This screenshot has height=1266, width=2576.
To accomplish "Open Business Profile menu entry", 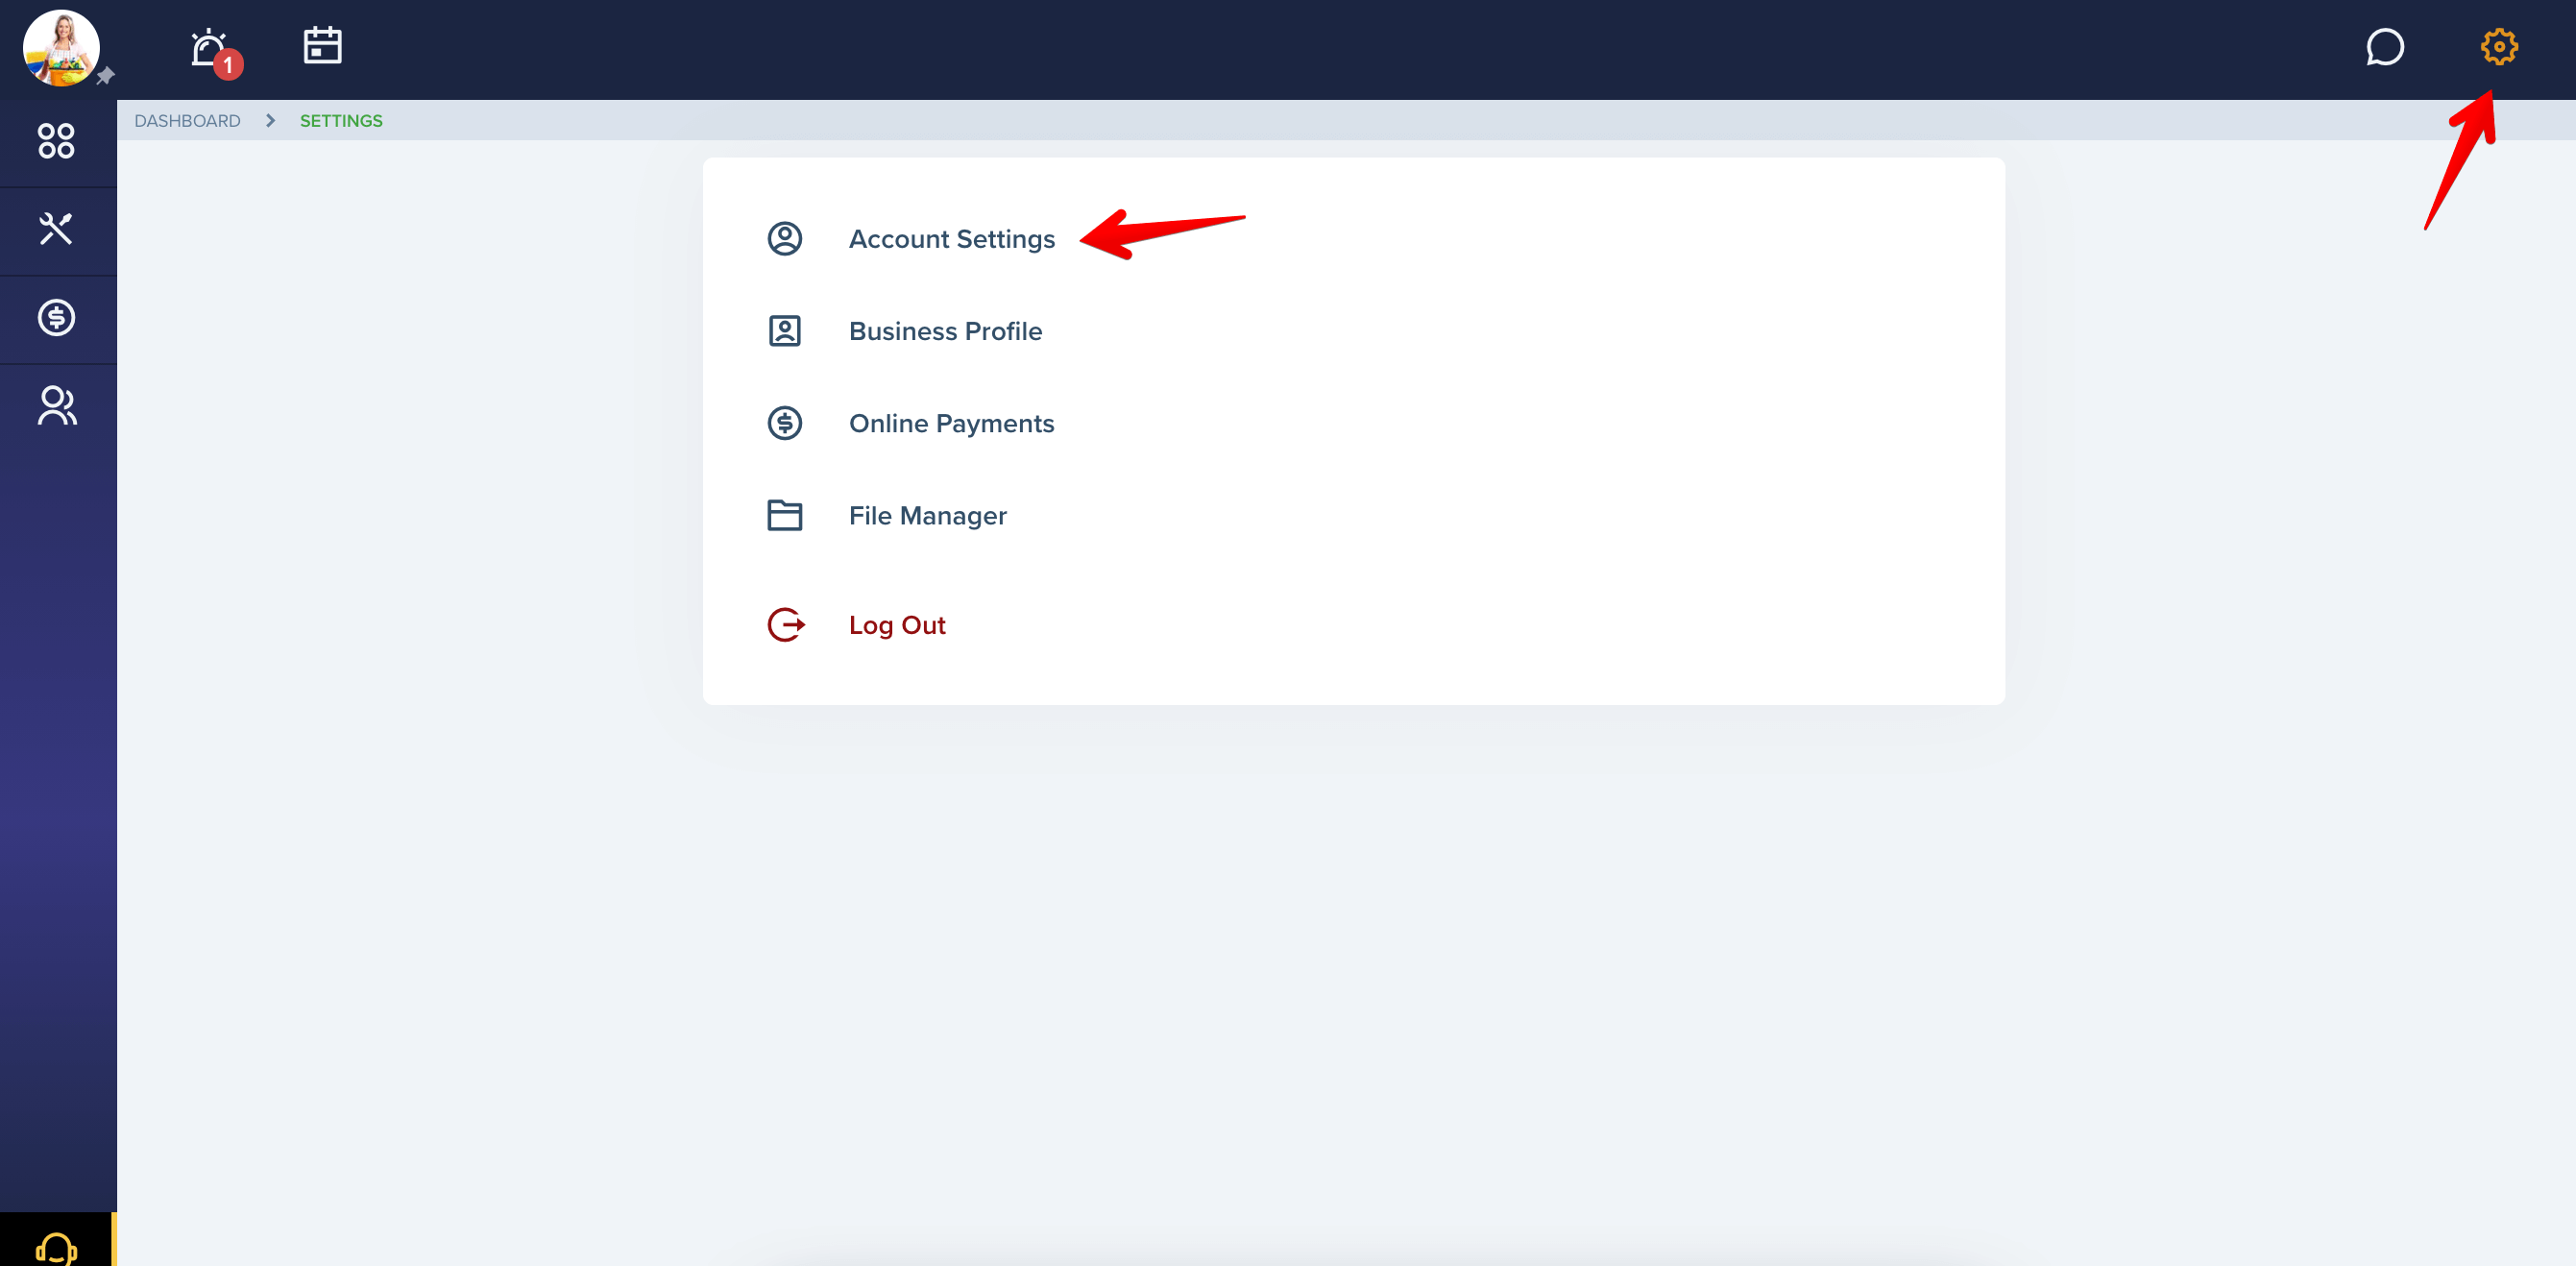I will click(945, 331).
